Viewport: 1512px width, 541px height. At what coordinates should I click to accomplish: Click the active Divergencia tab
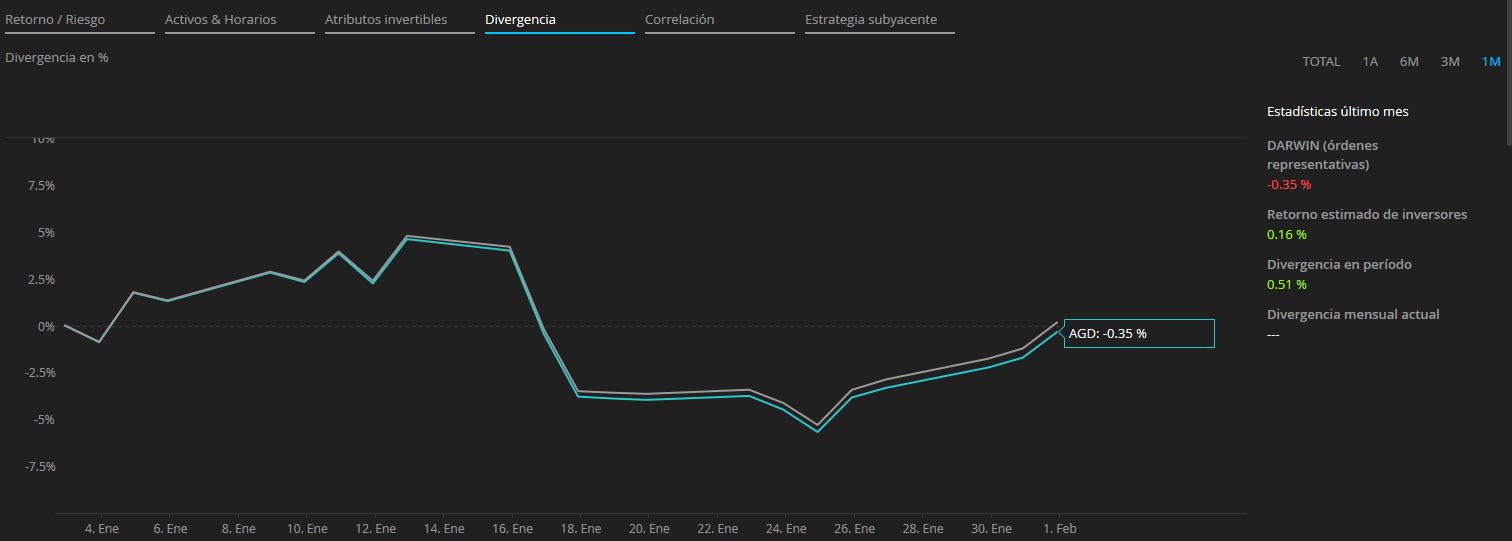(520, 20)
